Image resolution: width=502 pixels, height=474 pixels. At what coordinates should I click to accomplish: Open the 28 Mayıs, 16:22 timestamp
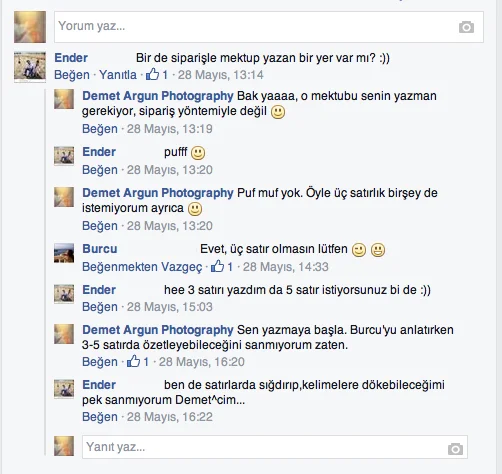point(170,417)
